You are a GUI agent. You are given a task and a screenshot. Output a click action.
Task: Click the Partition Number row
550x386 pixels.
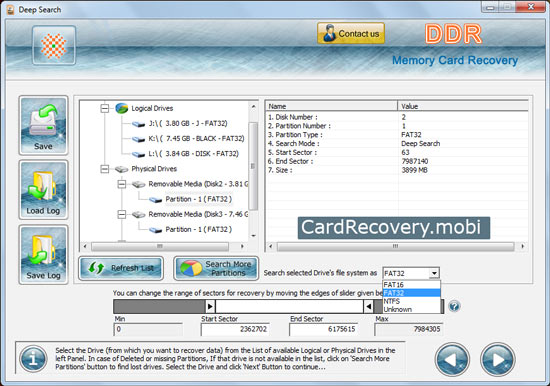397,126
